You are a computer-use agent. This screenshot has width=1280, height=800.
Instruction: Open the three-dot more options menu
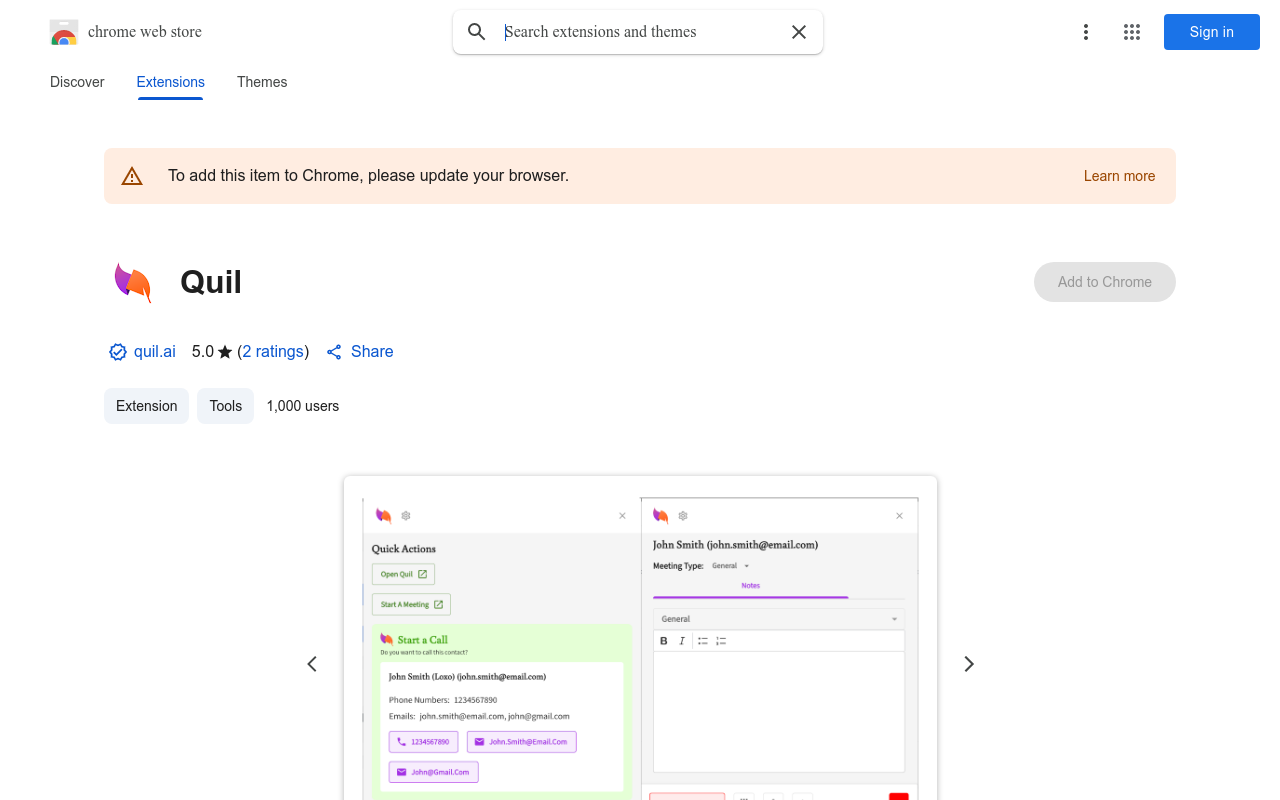click(1086, 32)
